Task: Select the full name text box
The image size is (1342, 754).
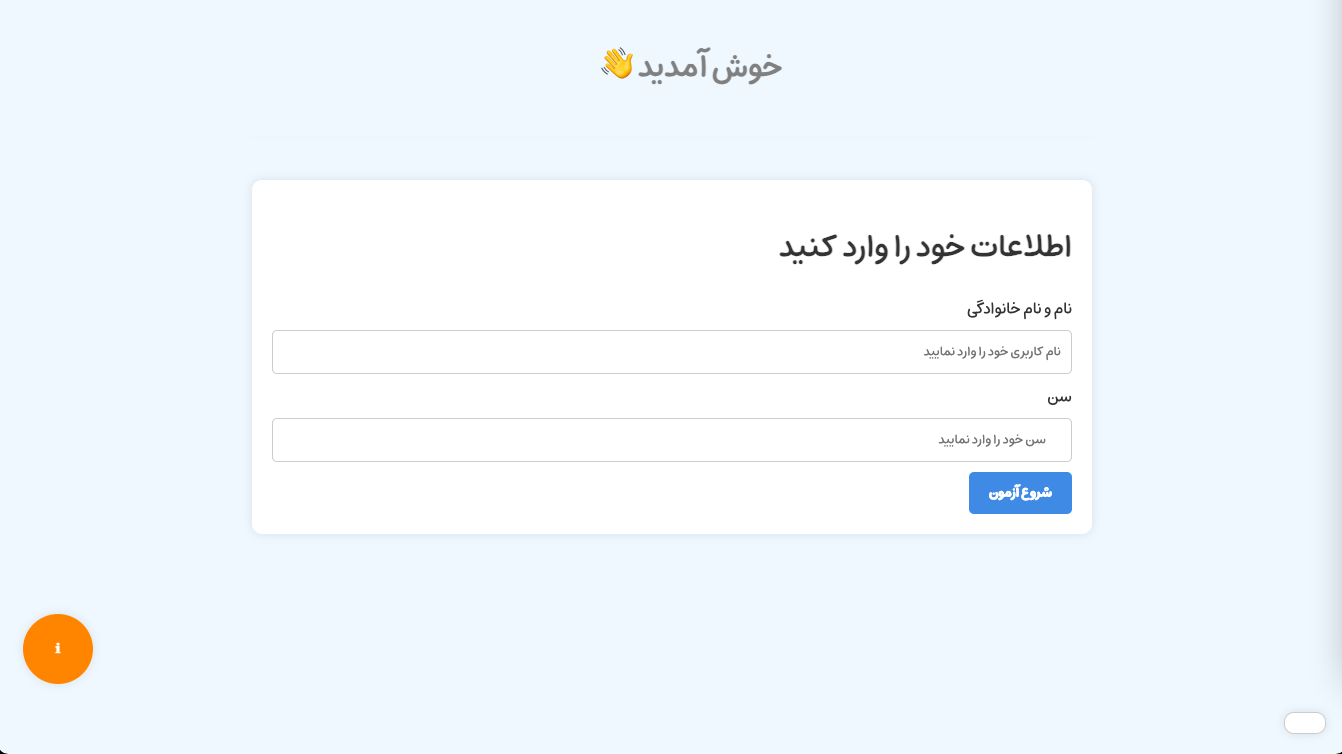Action: (672, 352)
